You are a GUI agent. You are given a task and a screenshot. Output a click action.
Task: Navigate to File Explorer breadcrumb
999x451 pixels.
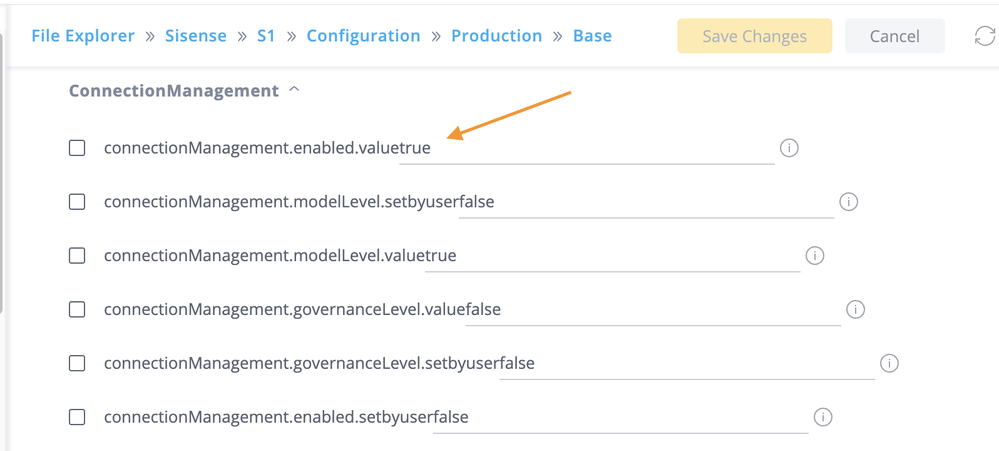point(83,36)
